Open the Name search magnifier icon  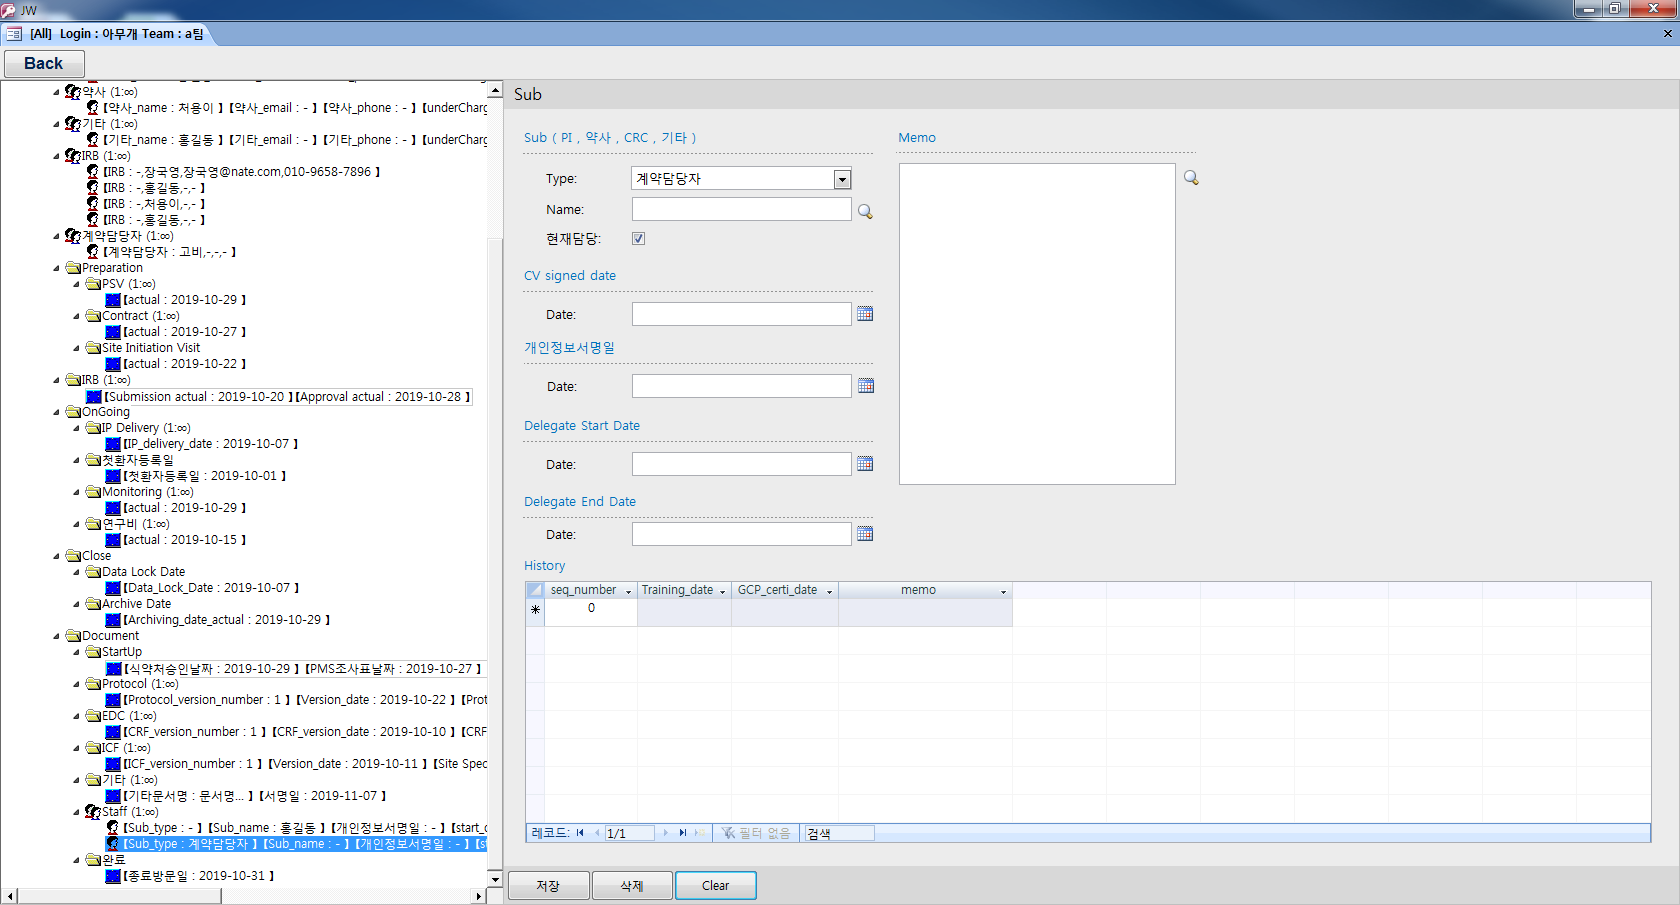[x=865, y=211]
